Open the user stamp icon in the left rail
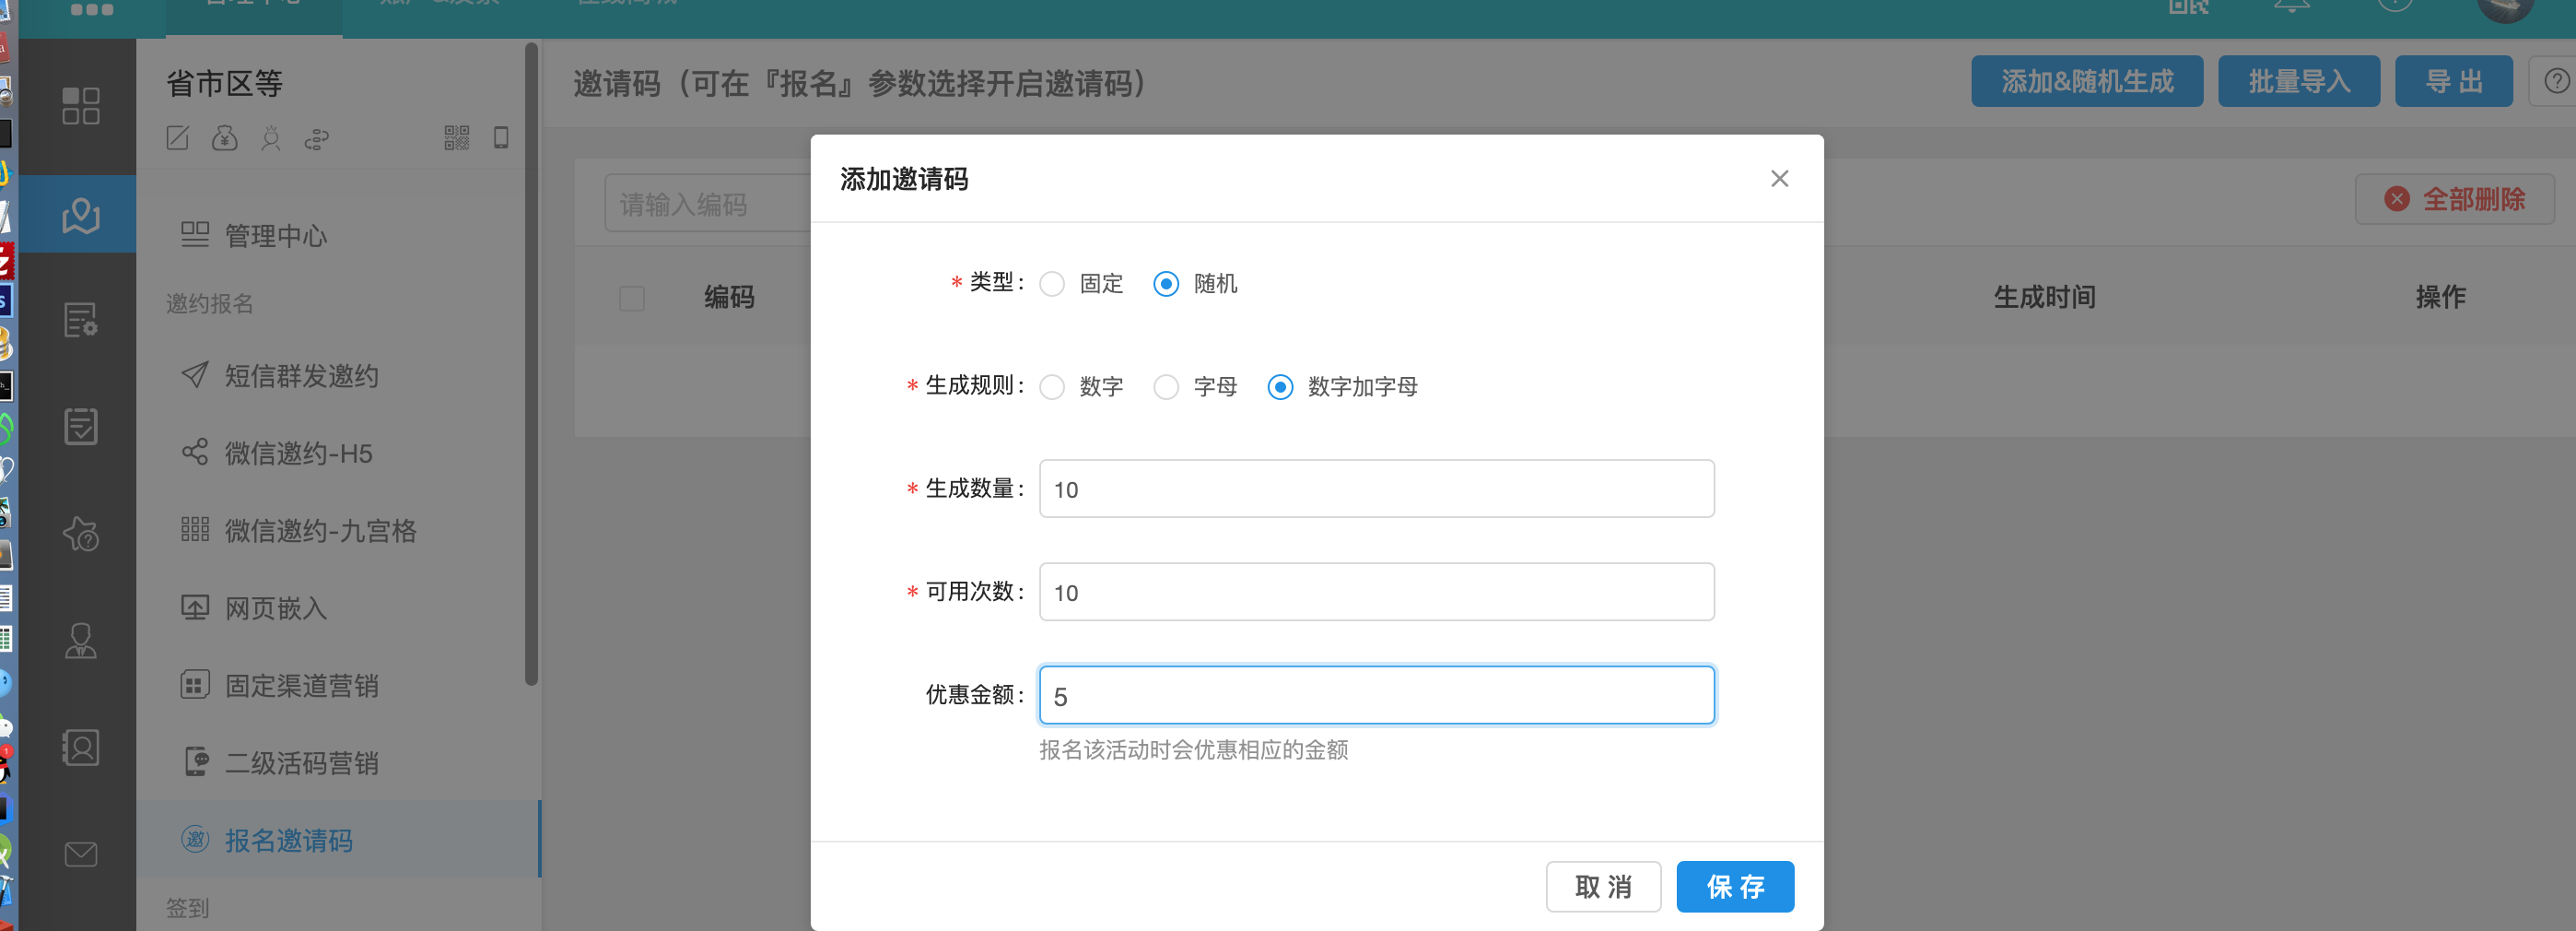Image resolution: width=2576 pixels, height=931 pixels. [80, 641]
